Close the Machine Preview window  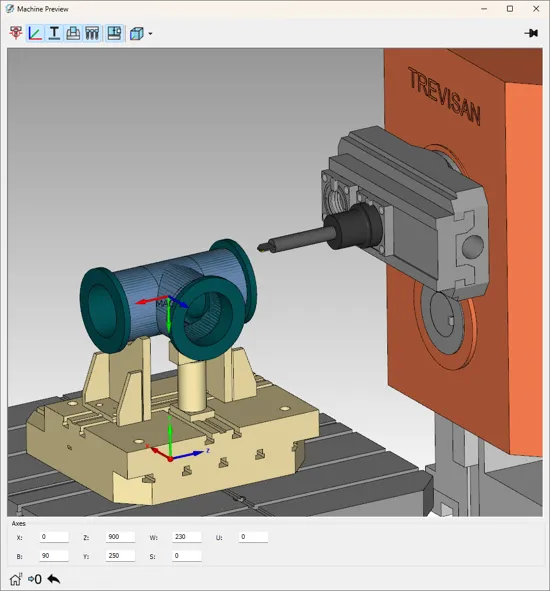(x=536, y=9)
